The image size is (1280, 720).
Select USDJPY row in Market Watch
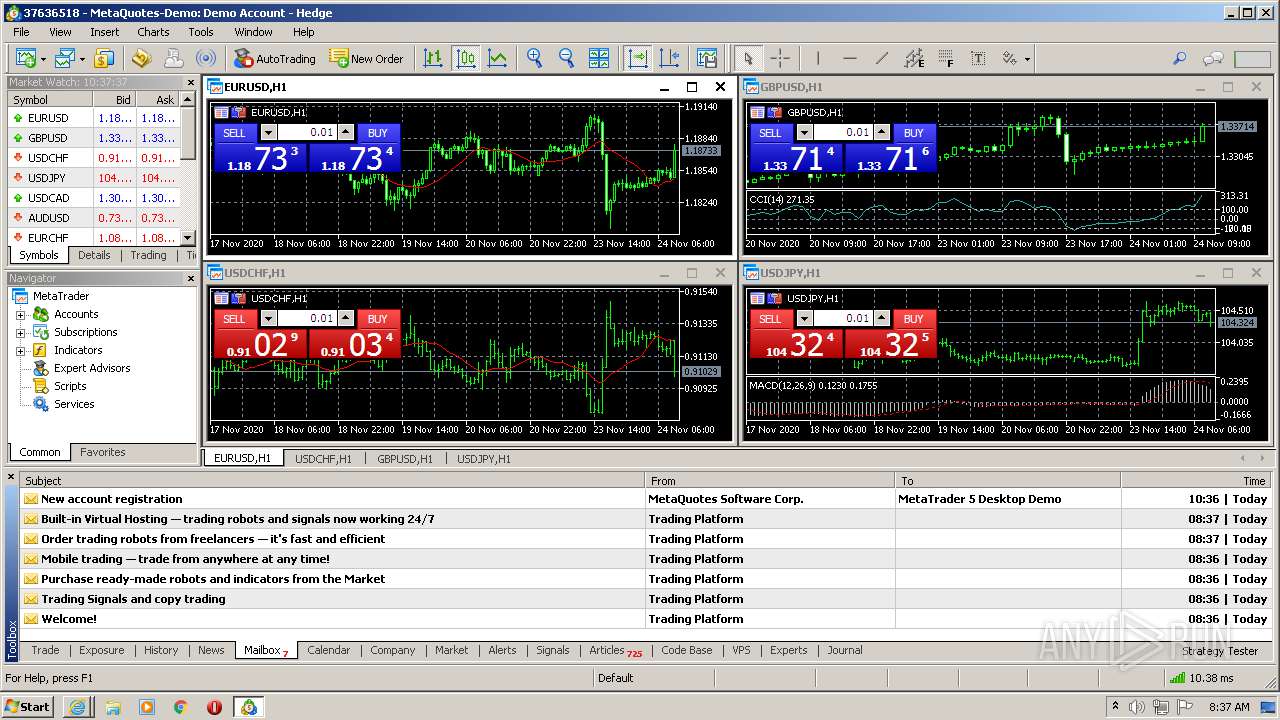coord(94,178)
